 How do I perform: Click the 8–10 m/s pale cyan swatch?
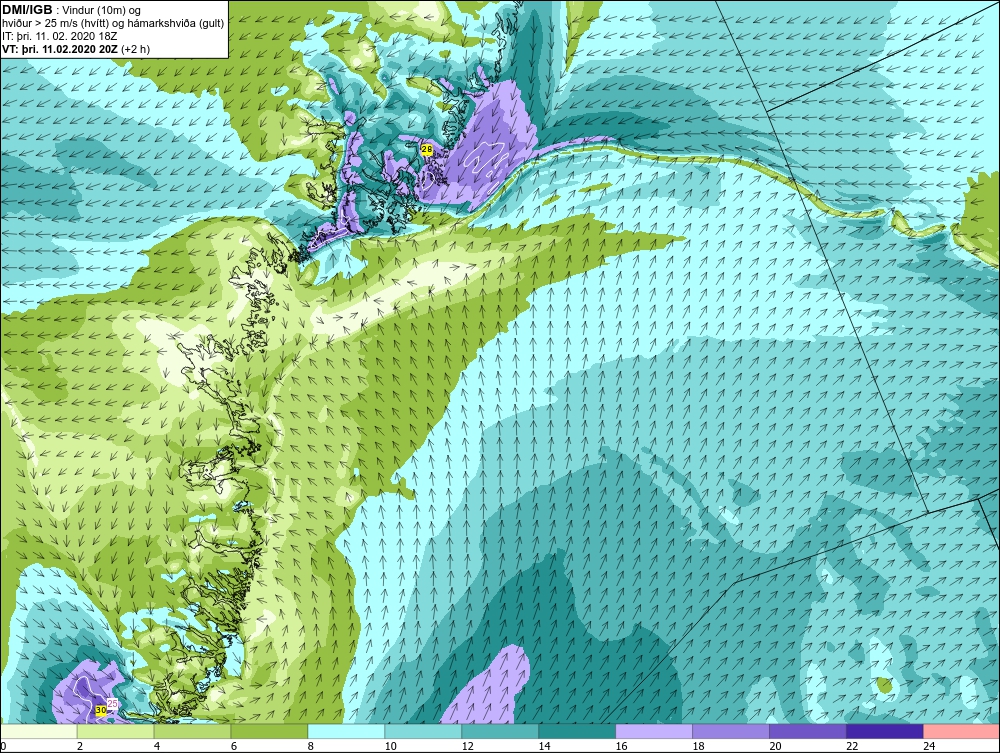click(x=346, y=731)
